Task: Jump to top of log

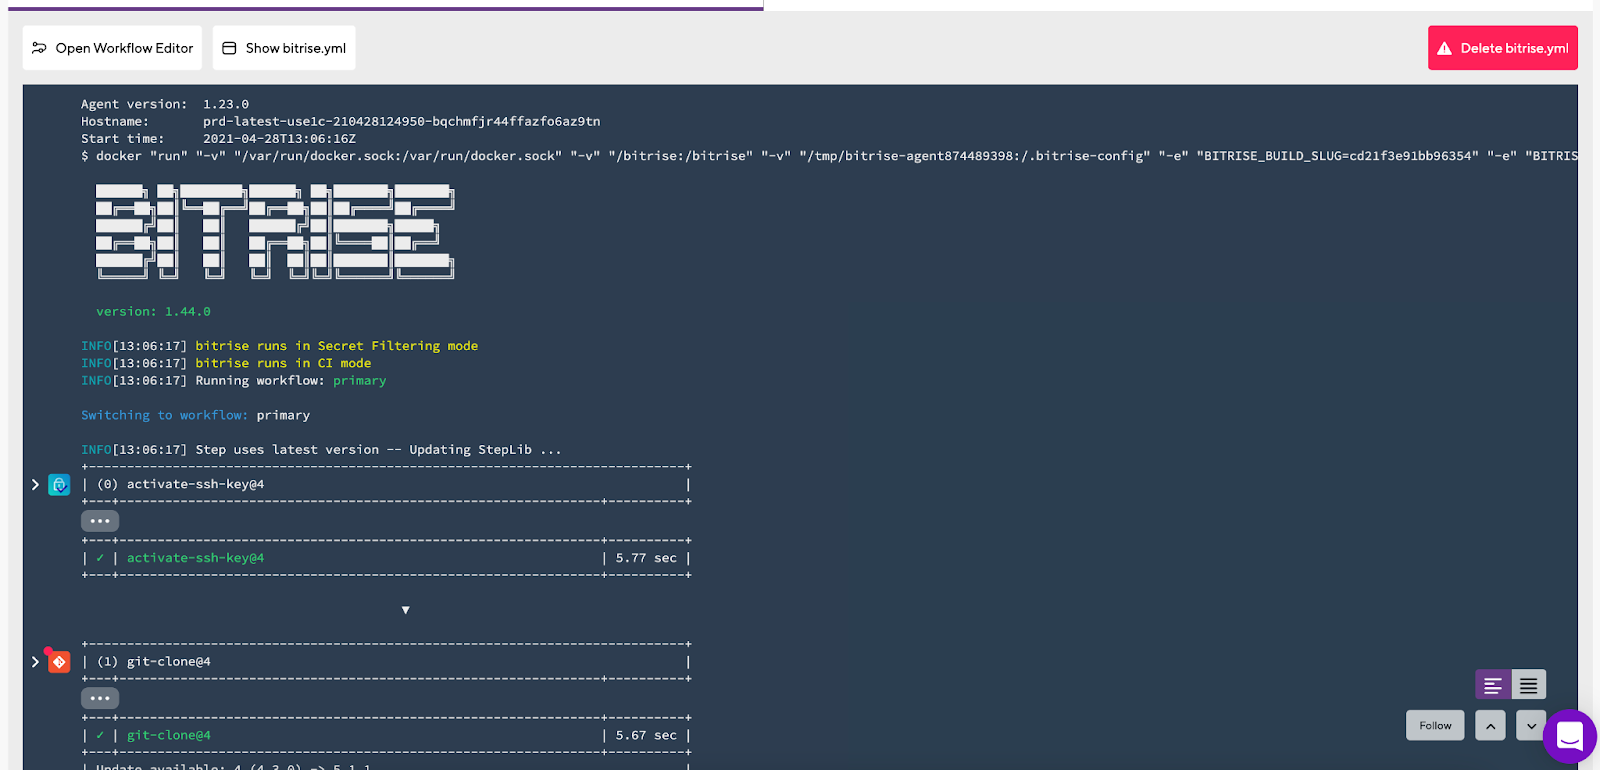Action: click(1490, 726)
